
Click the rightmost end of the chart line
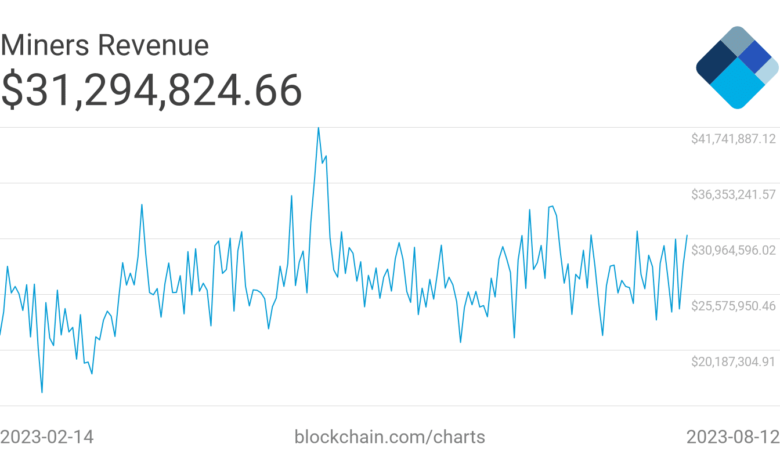tap(687, 235)
